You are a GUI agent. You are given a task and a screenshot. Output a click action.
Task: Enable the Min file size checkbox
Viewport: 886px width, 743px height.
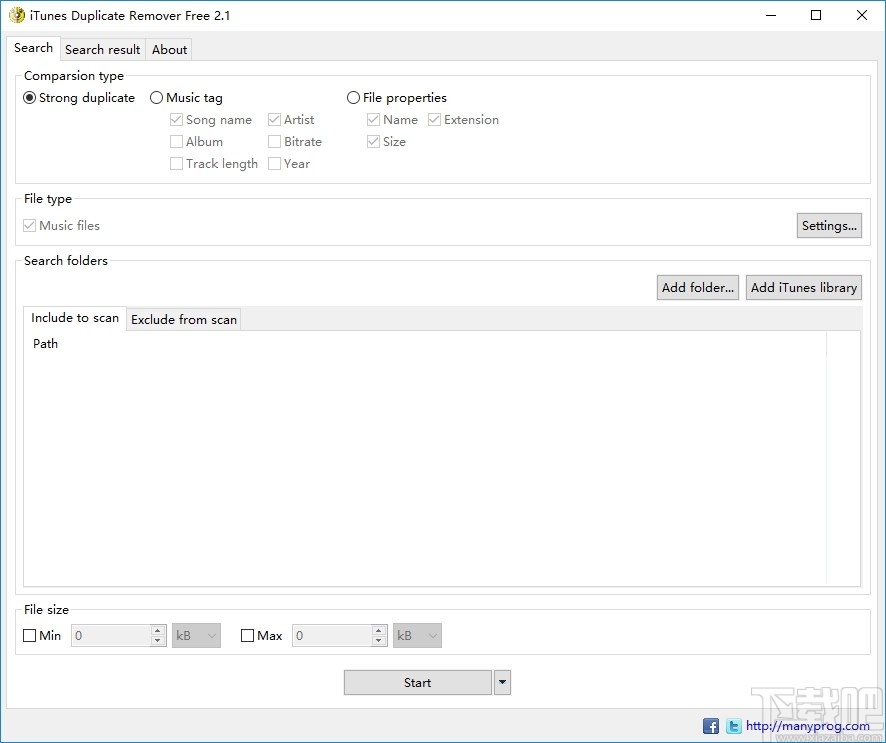click(29, 635)
